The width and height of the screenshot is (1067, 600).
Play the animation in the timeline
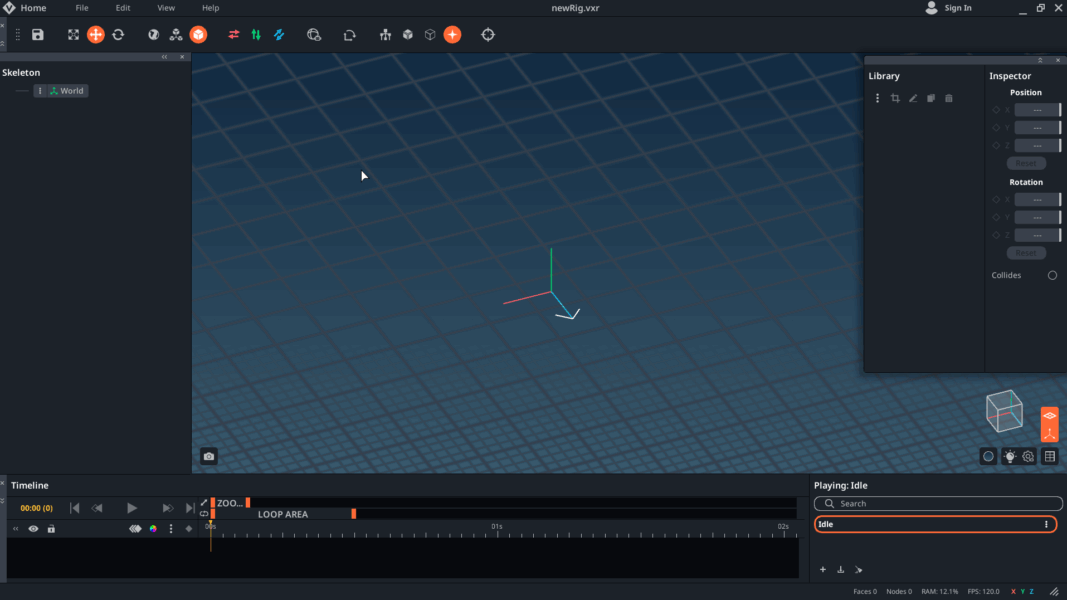coord(131,508)
